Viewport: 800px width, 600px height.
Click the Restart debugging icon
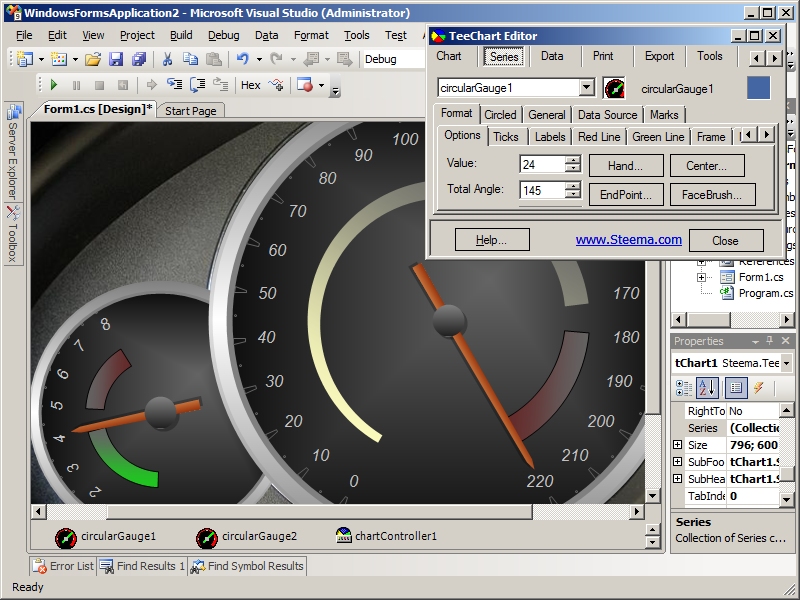click(x=122, y=85)
